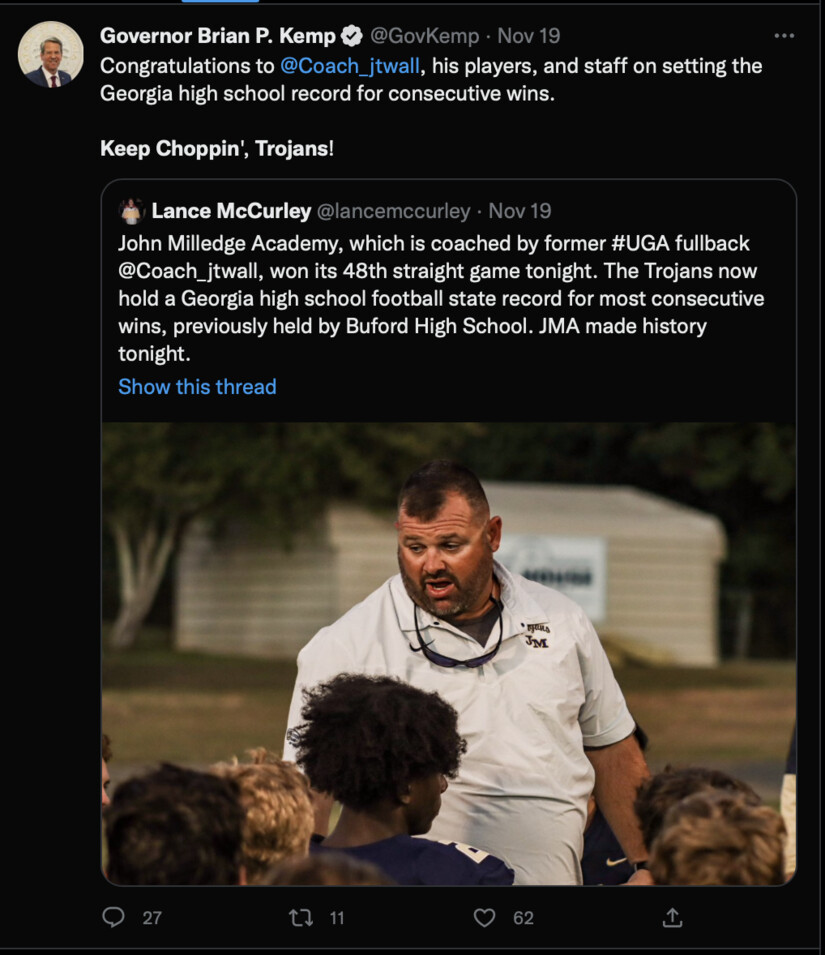Open the coach photo in the quoted tweet

(x=448, y=652)
